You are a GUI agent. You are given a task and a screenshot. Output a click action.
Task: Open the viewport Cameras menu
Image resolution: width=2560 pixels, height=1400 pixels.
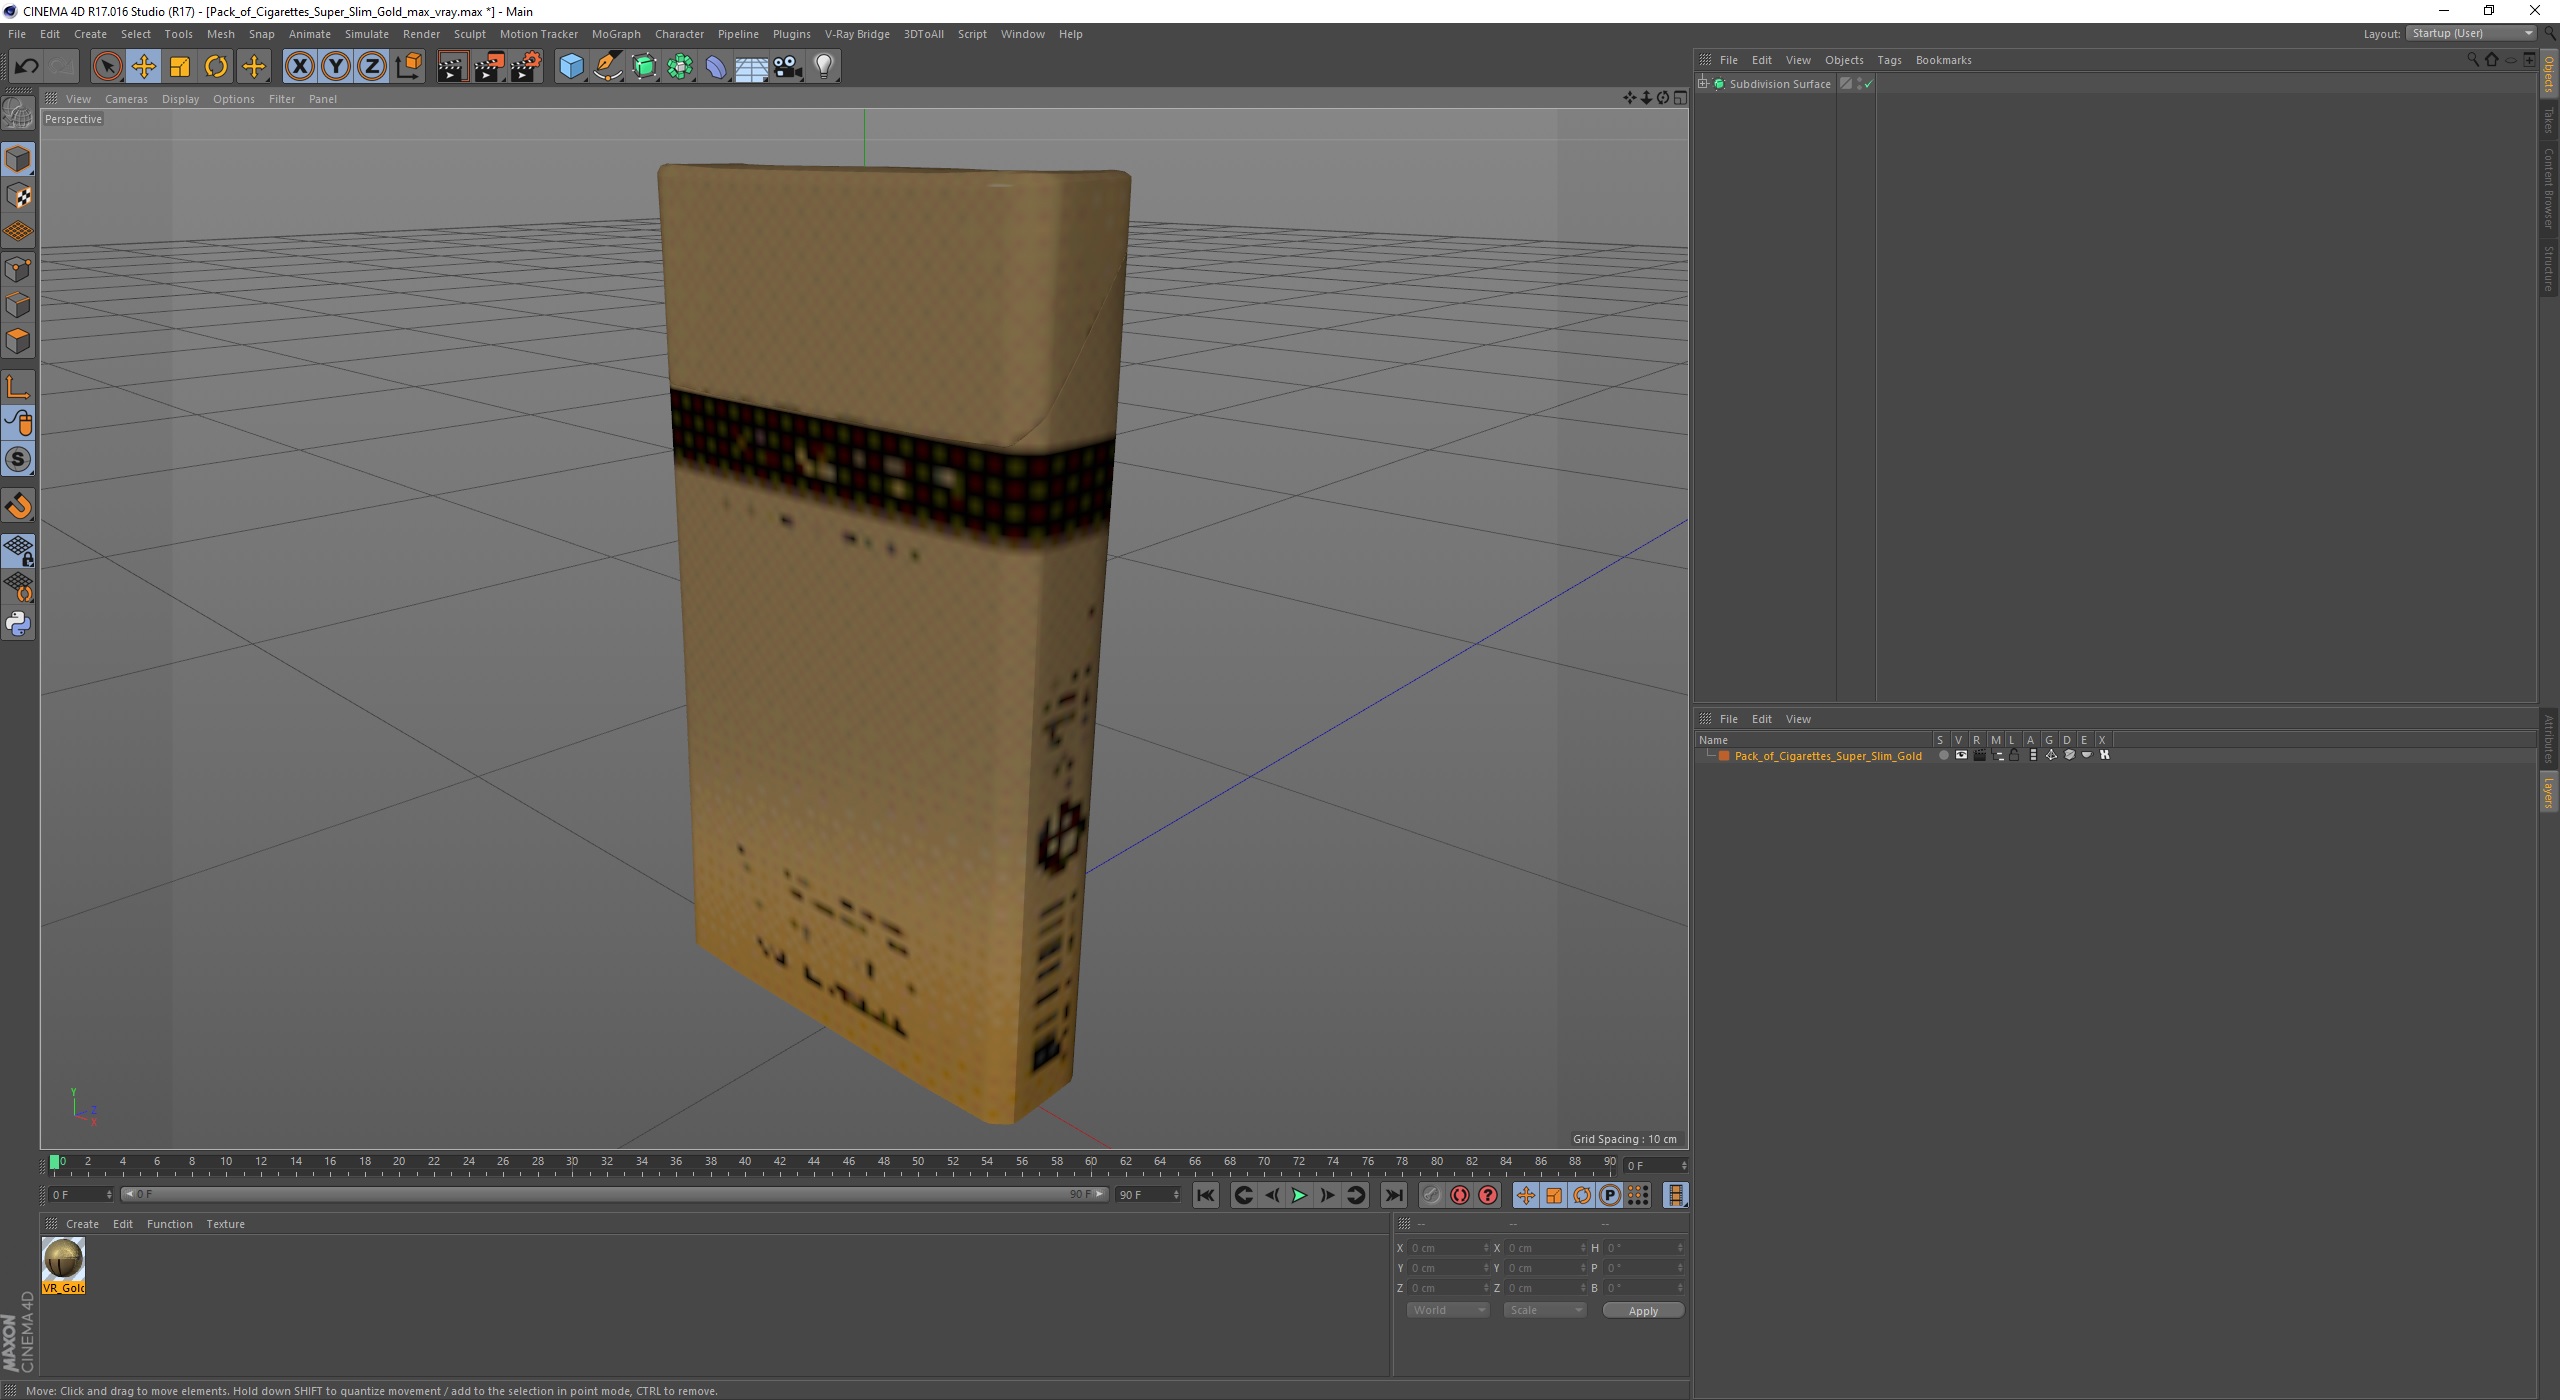coord(126,99)
